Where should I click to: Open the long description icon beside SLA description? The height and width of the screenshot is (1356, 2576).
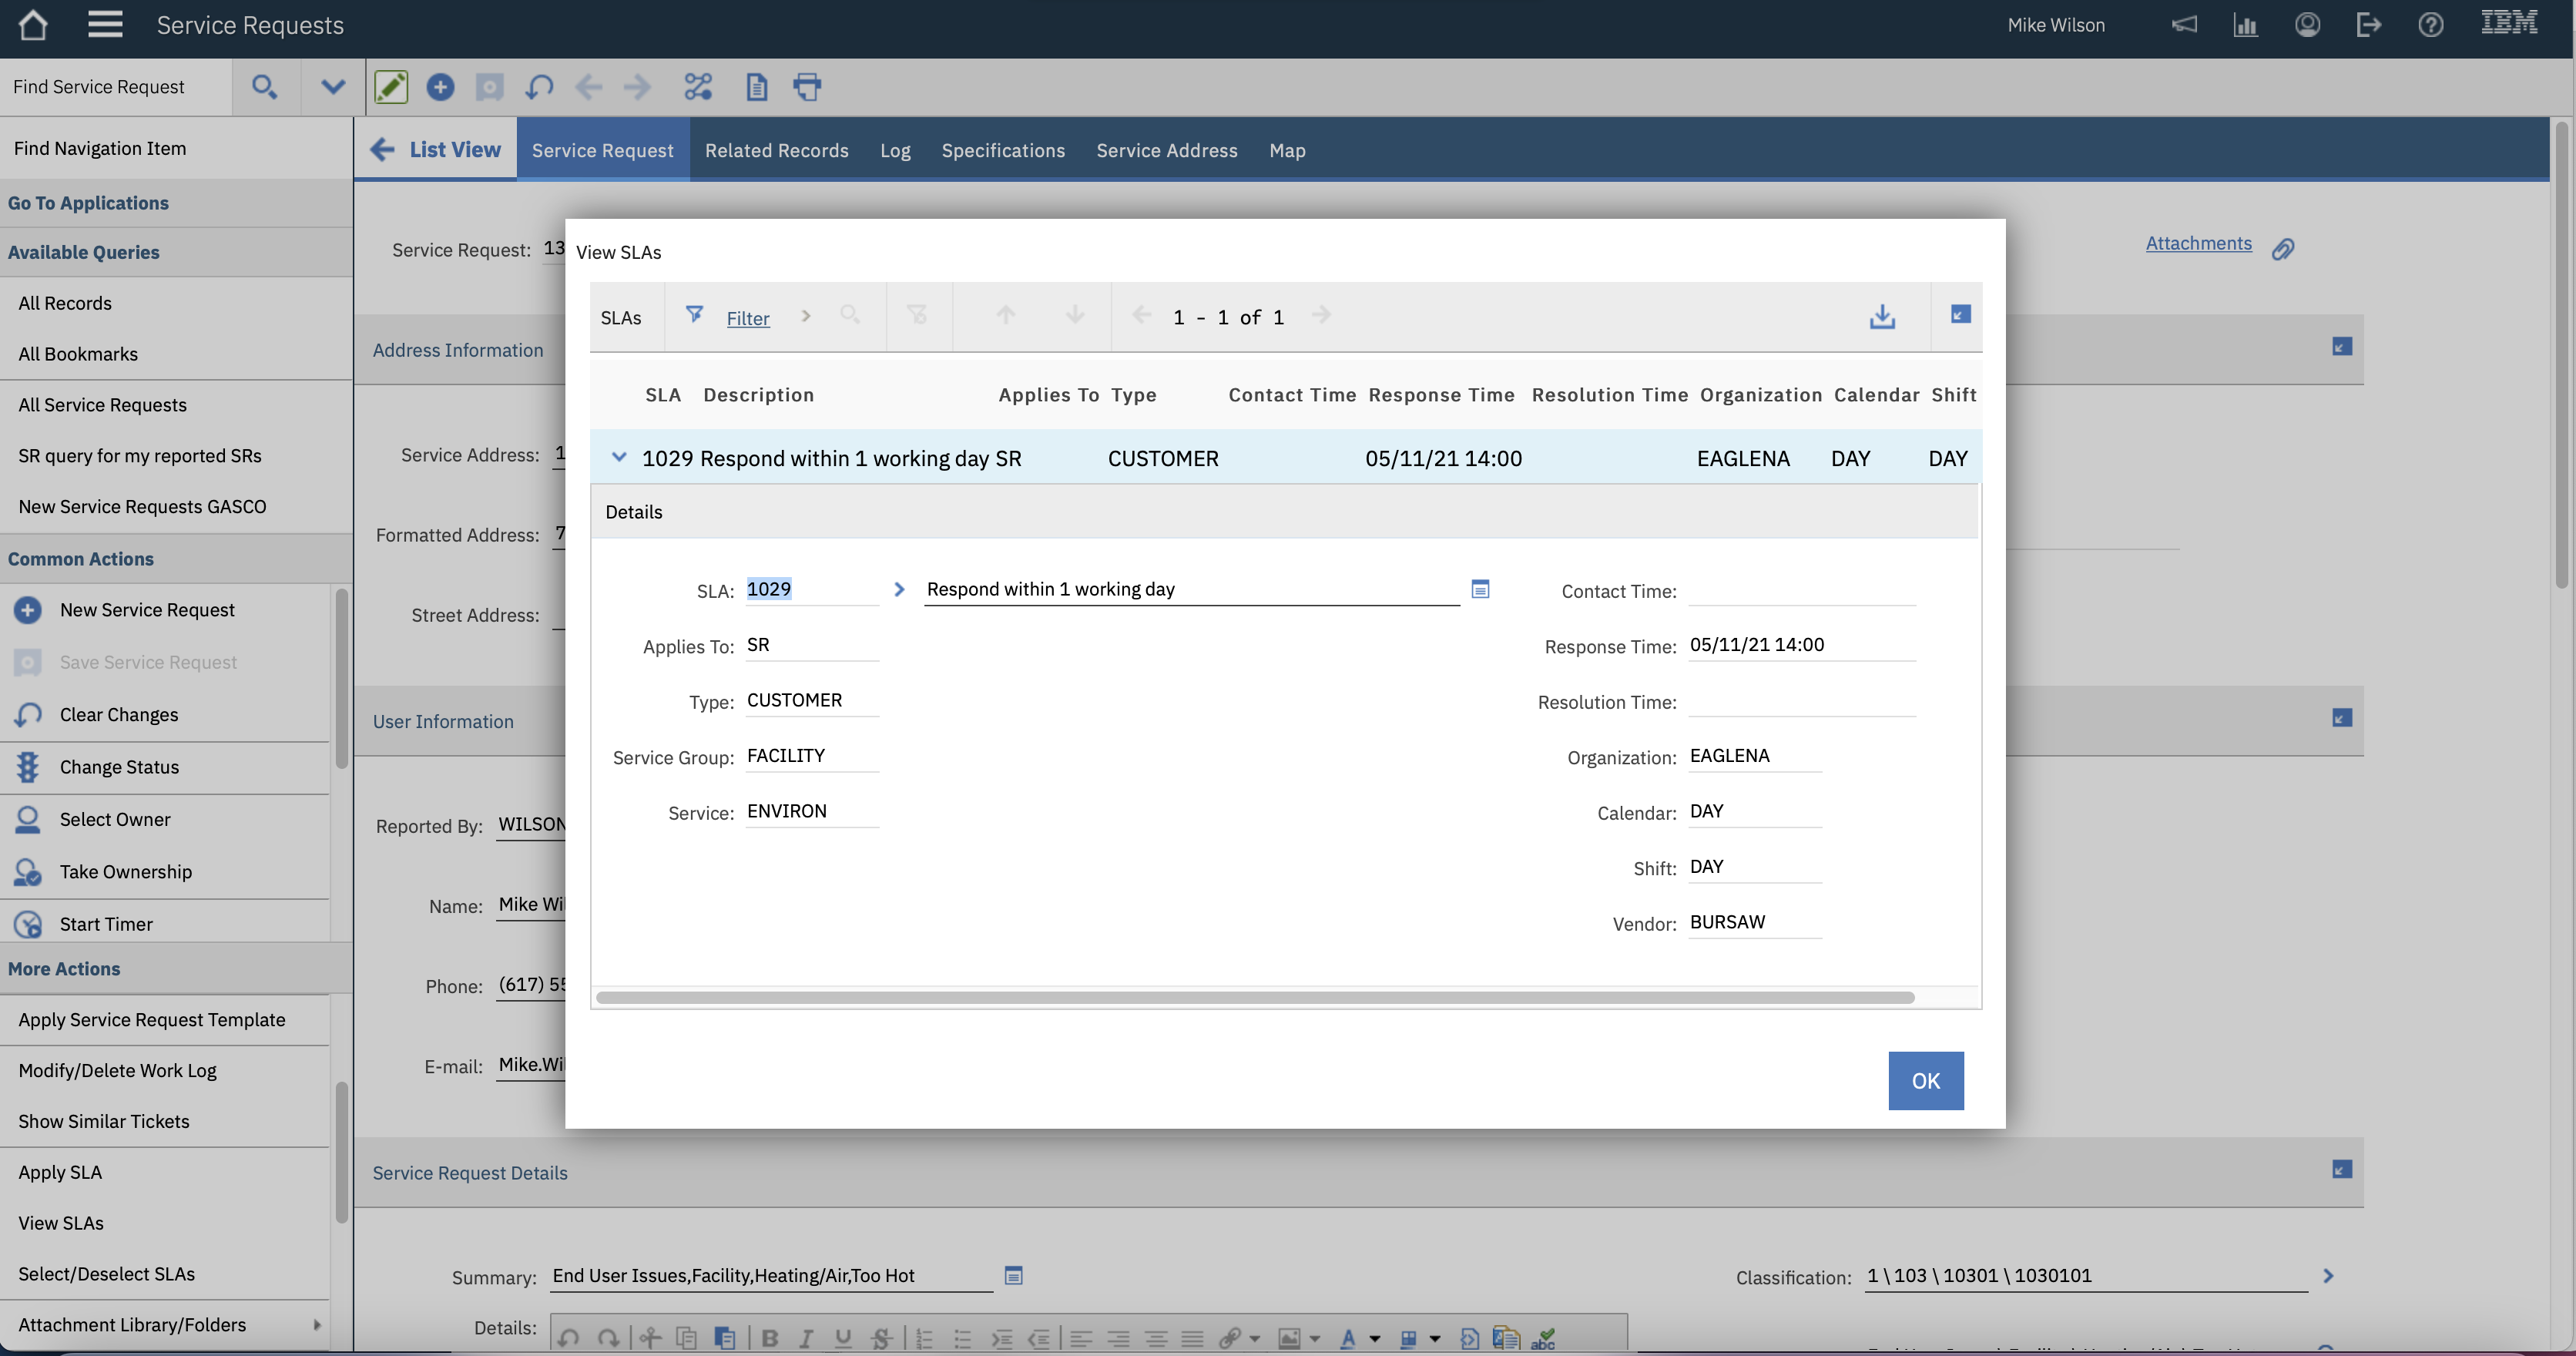1480,589
